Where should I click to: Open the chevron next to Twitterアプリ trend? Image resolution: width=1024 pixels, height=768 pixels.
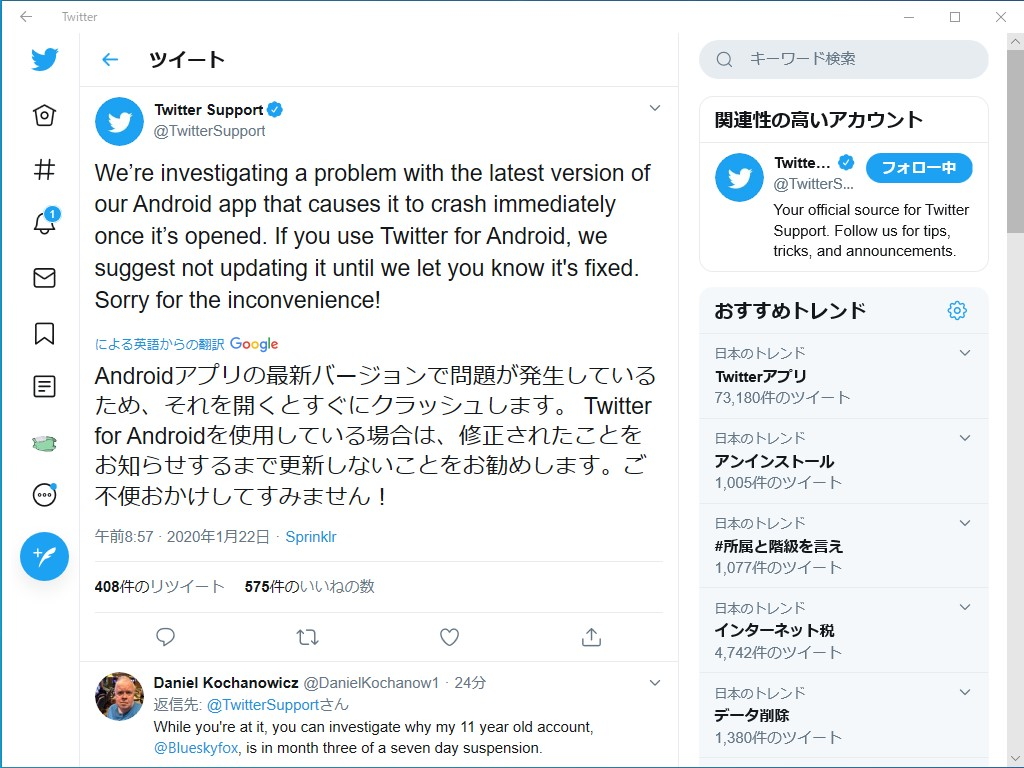[964, 352]
